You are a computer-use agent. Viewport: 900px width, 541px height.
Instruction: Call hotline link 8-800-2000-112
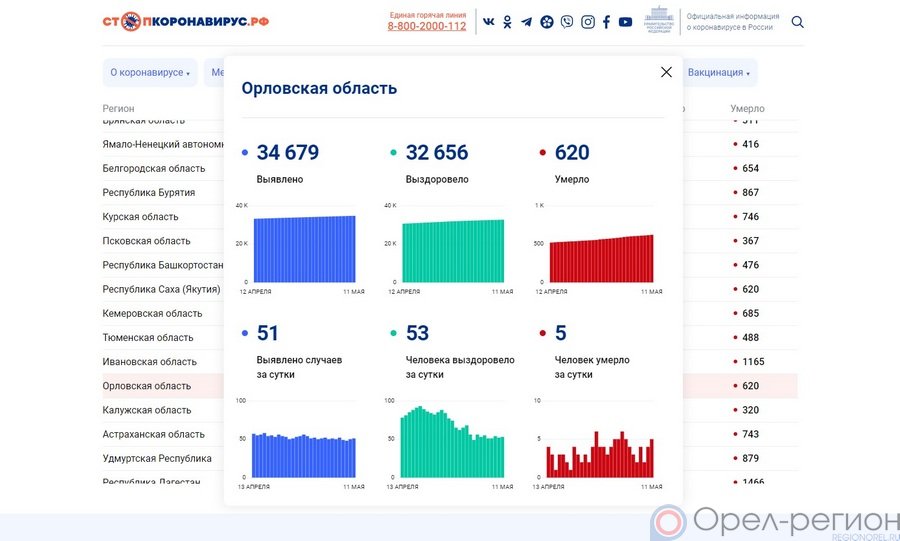[x=426, y=26]
